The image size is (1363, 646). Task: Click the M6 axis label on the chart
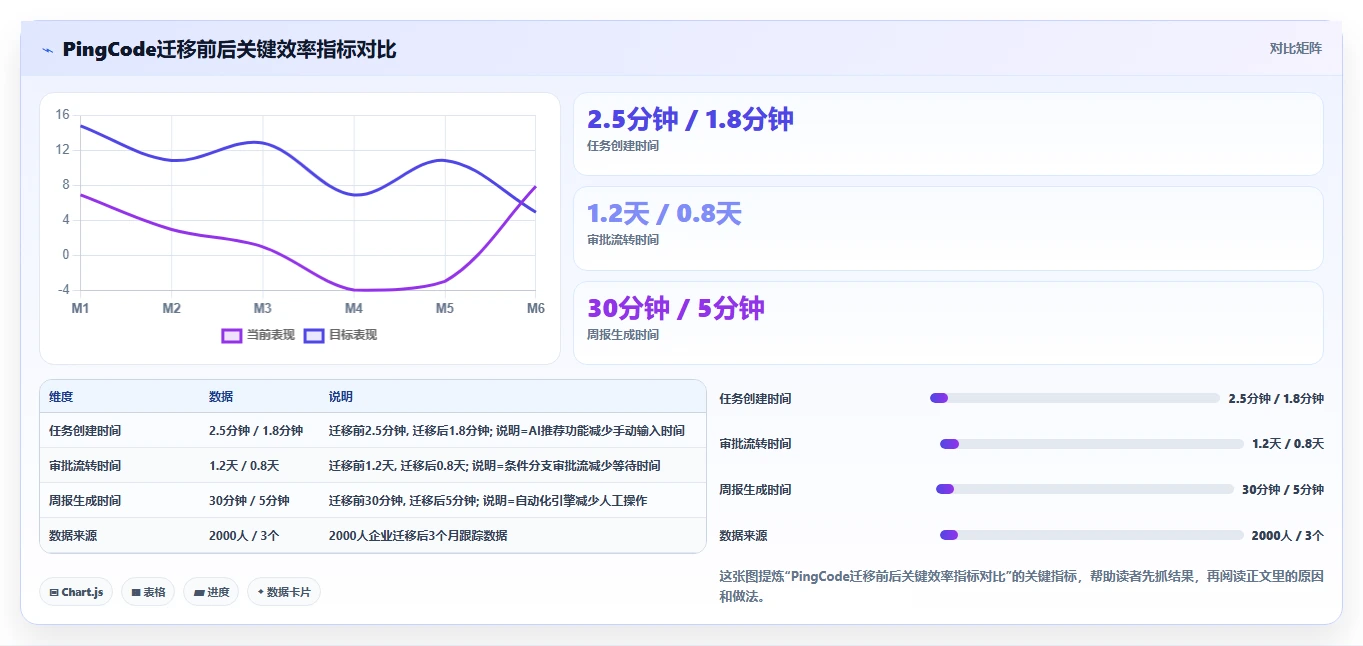pyautogui.click(x=536, y=308)
